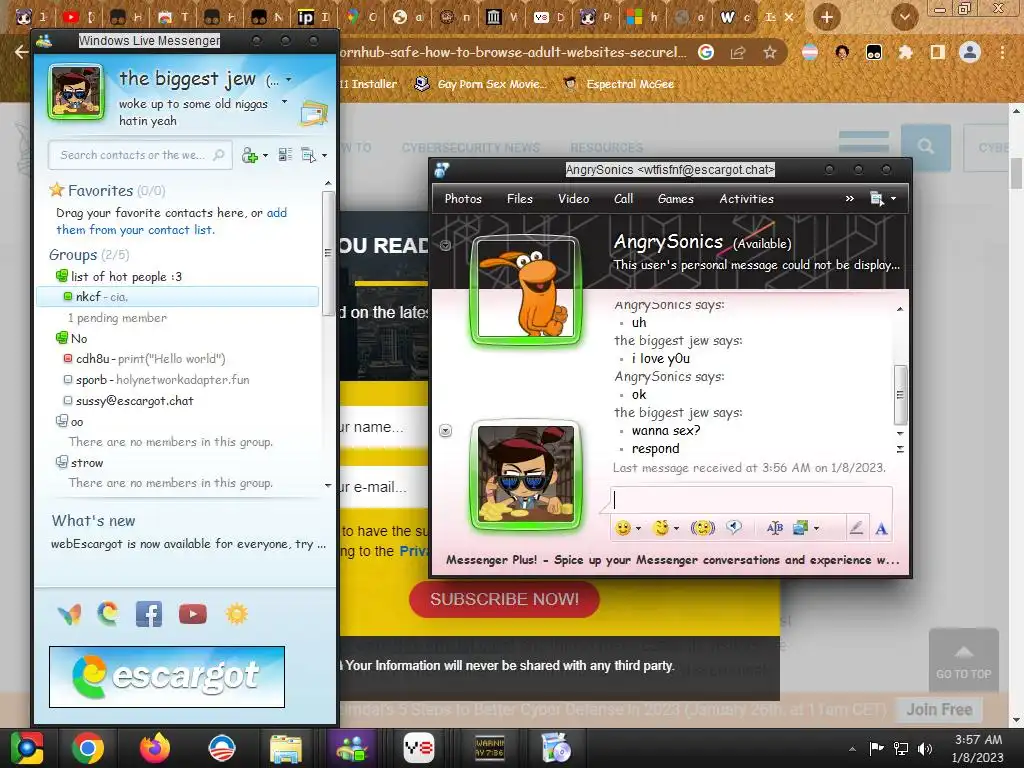This screenshot has width=1024, height=768.
Task: Expand chat toolbar overflow chevron
Action: (x=850, y=199)
